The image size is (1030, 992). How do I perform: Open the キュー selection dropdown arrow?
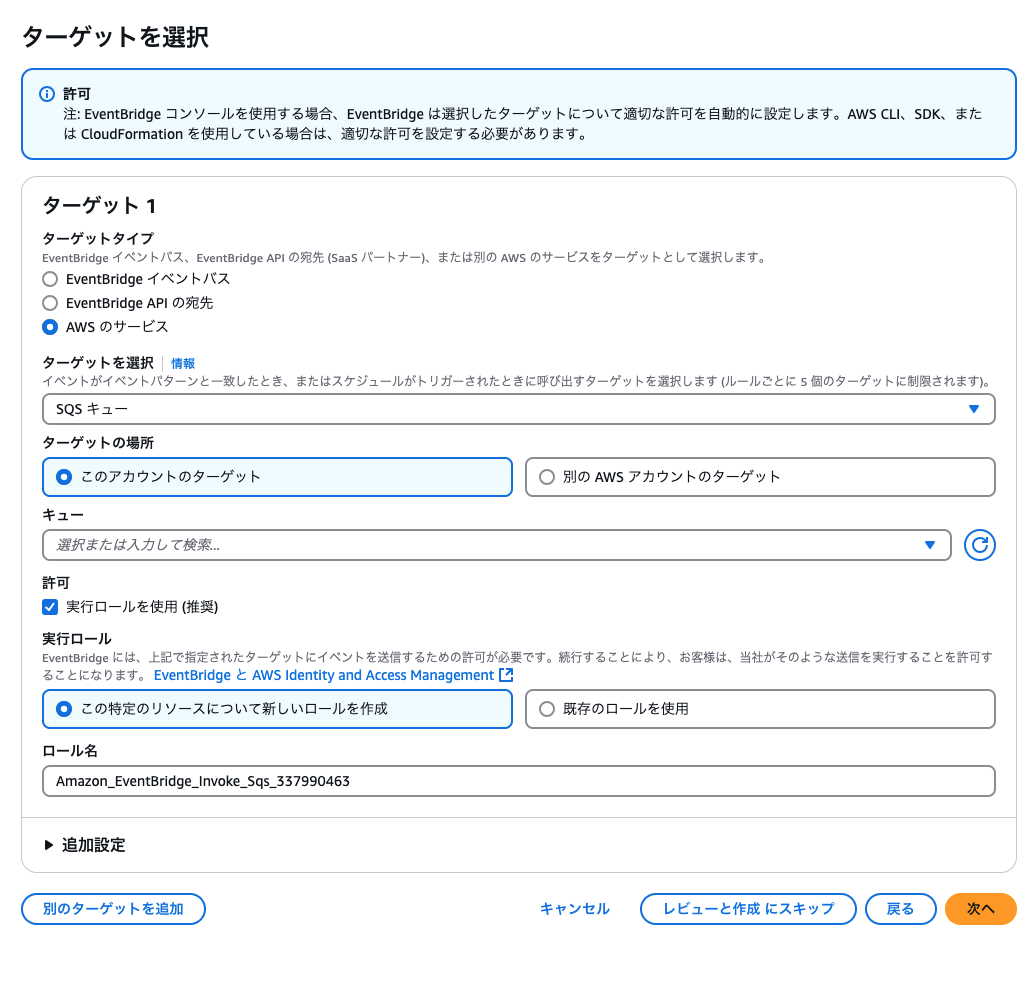point(929,545)
